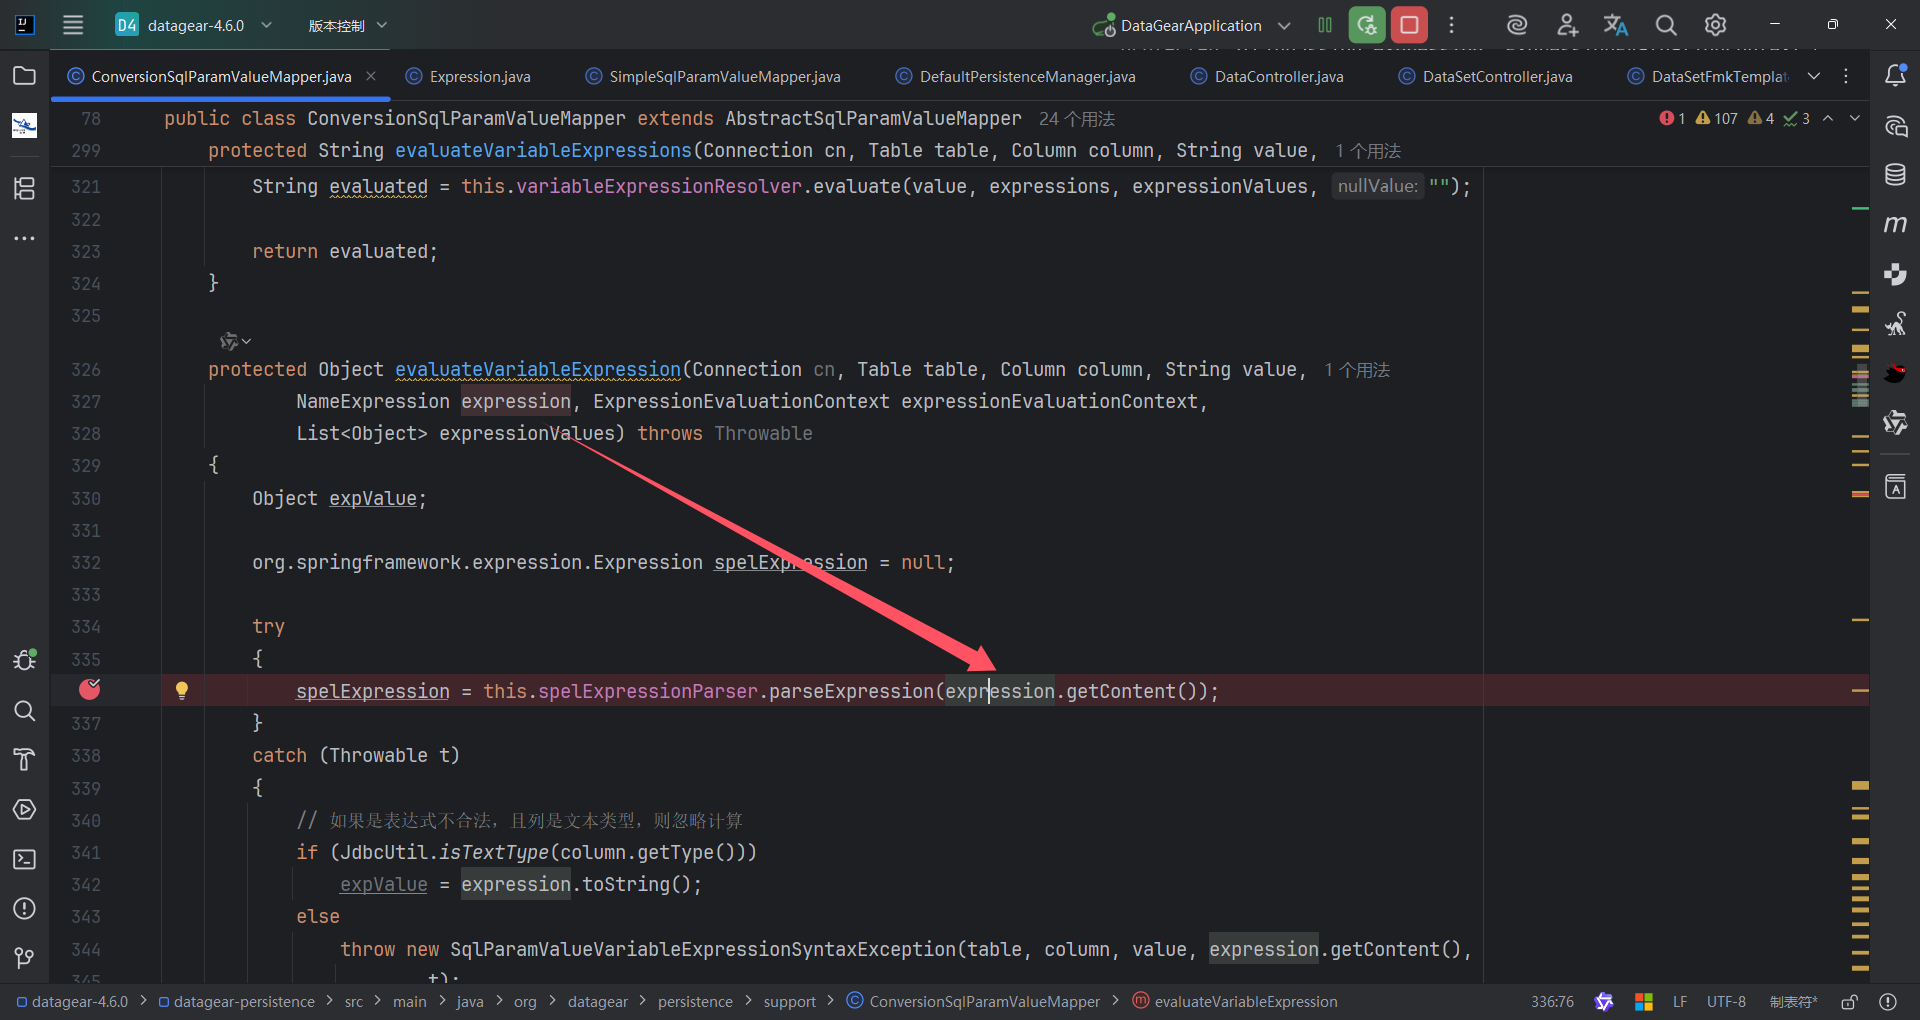The height and width of the screenshot is (1020, 1920).
Task: Open more run actions menu
Action: [x=1452, y=25]
